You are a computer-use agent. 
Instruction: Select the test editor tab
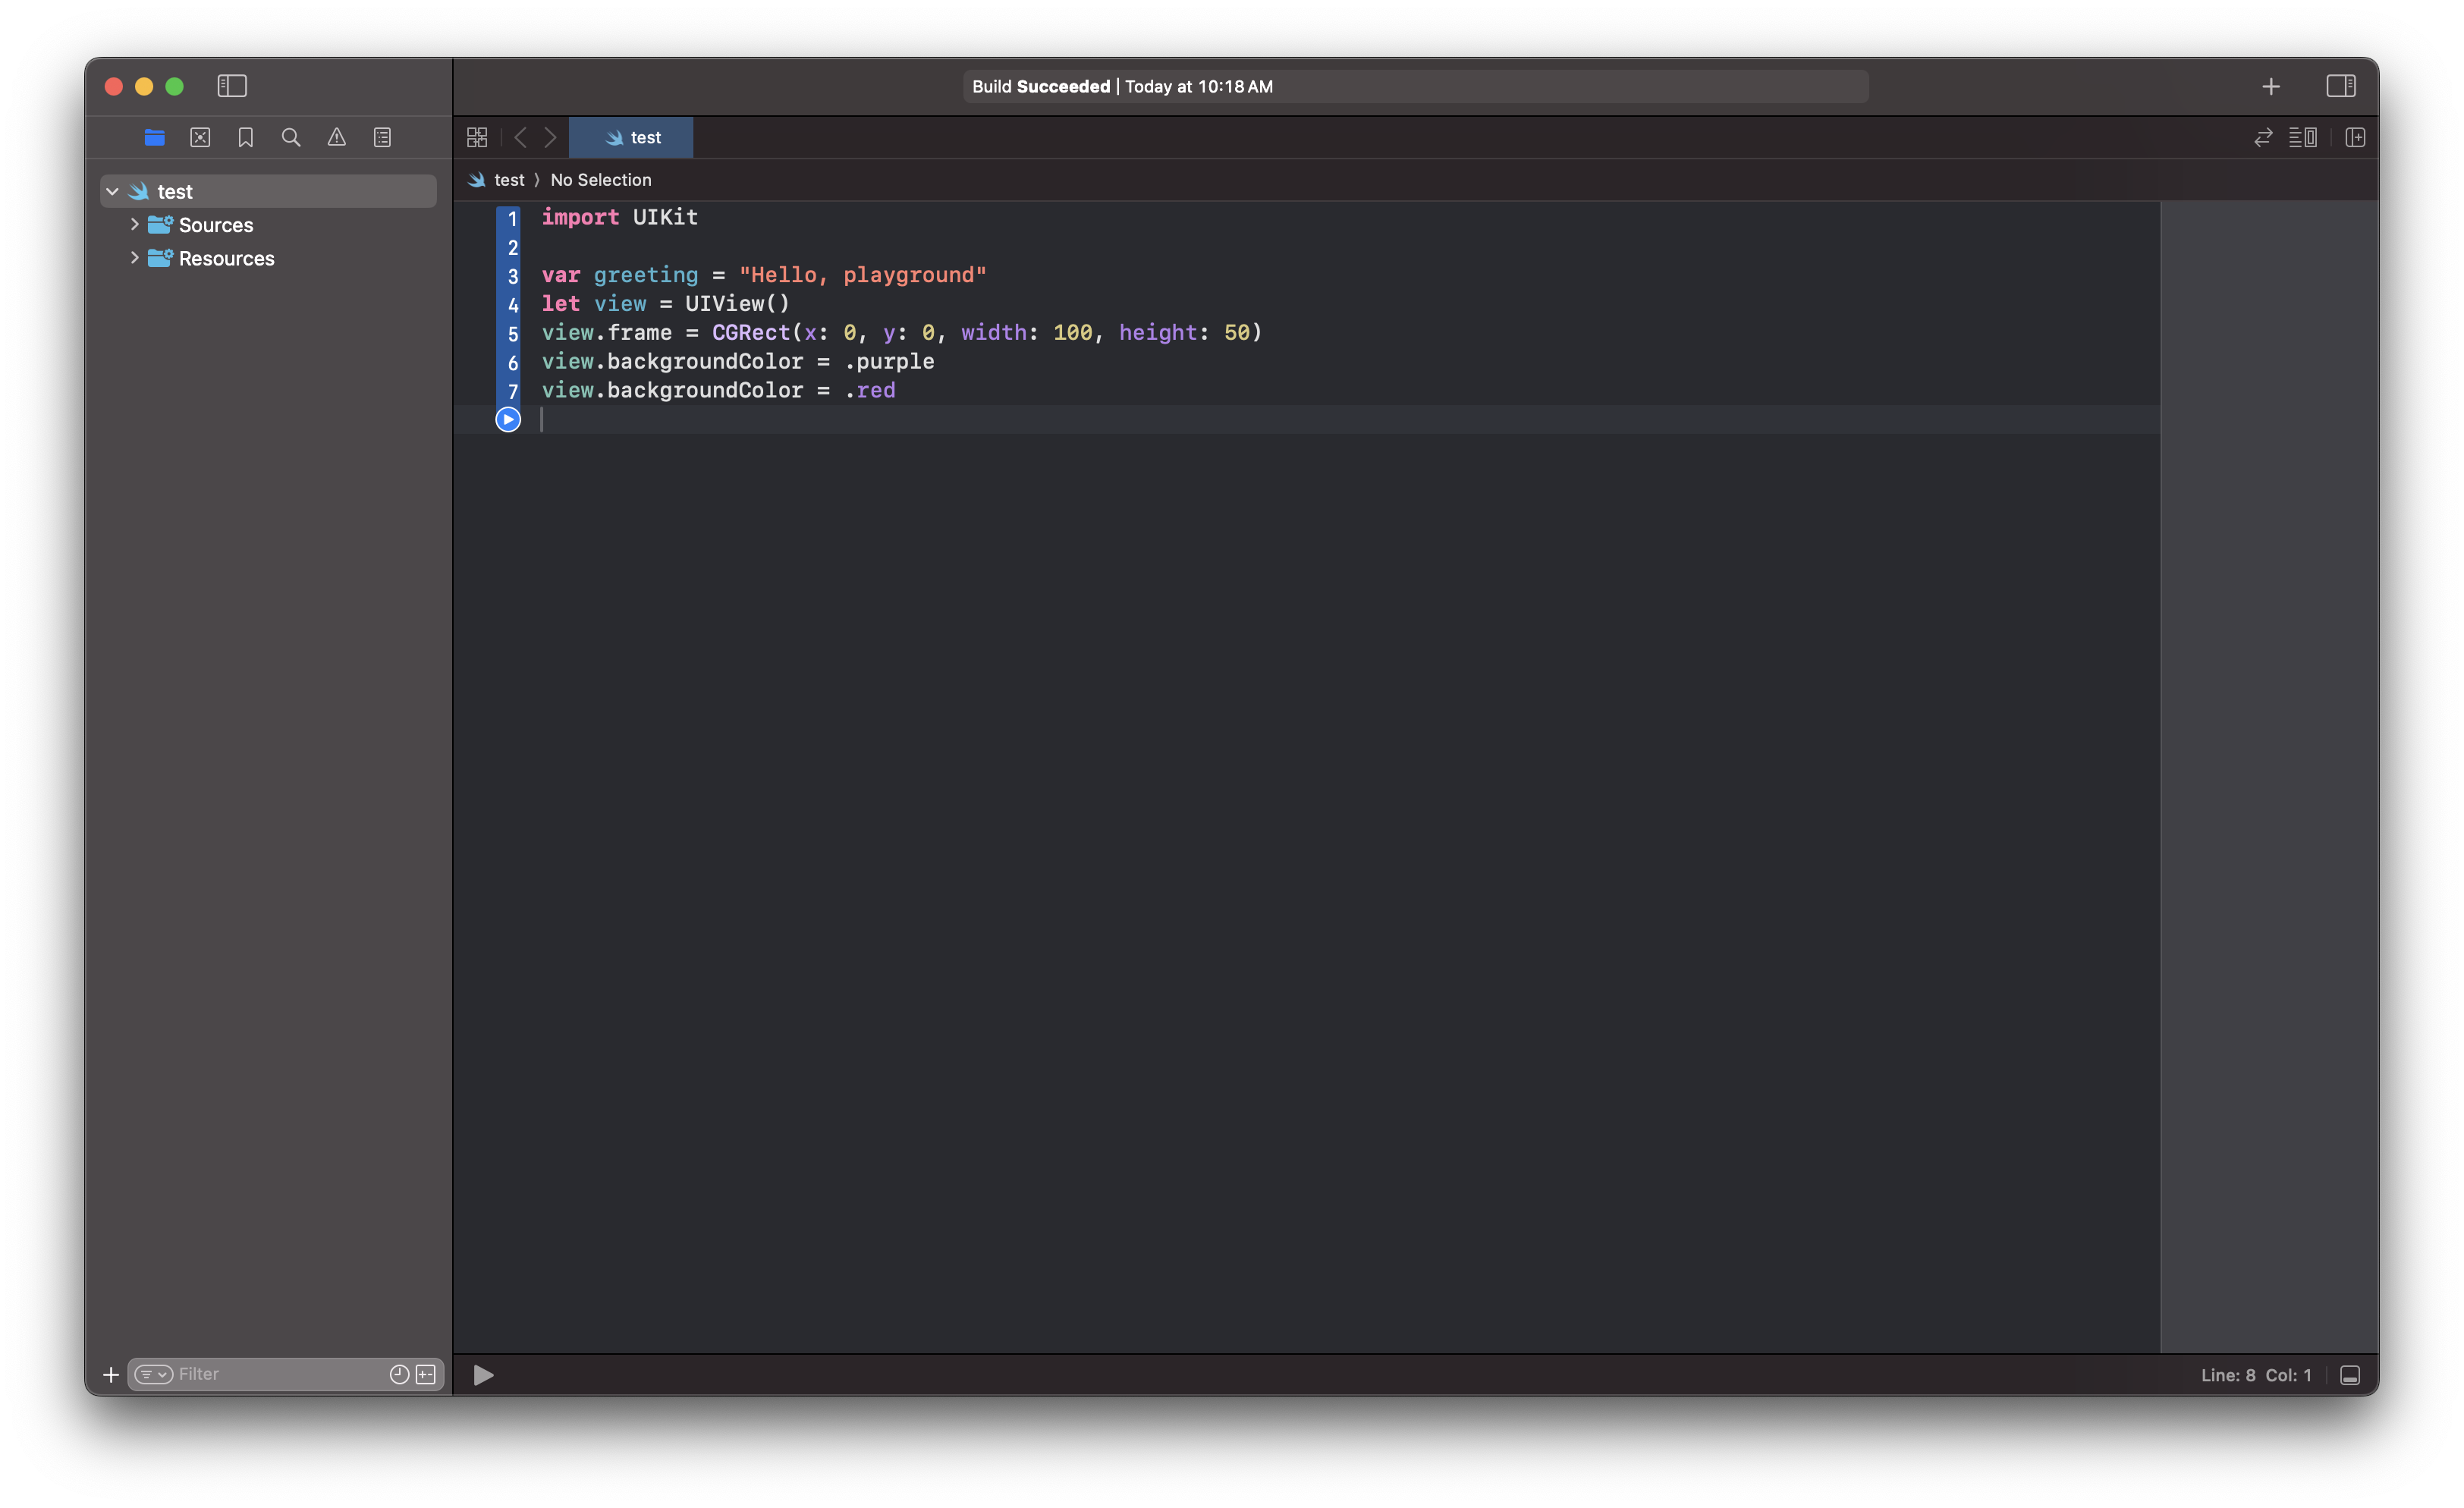(632, 137)
